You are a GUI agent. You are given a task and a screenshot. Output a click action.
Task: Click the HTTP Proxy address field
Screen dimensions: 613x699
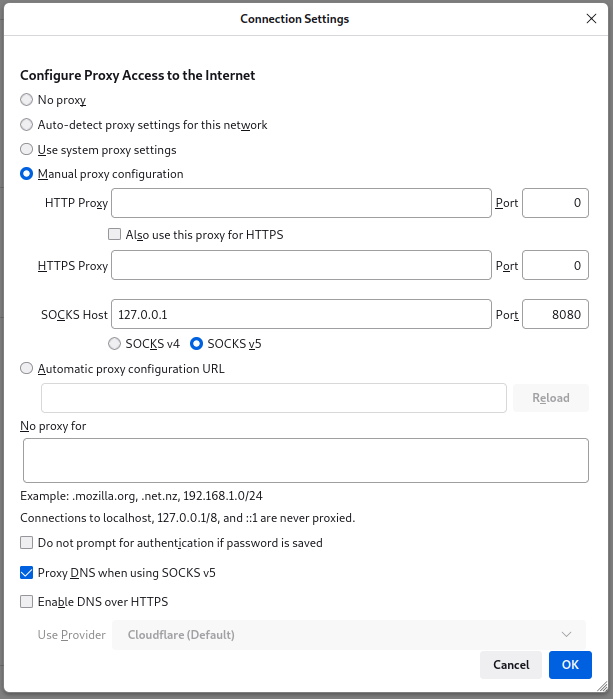pyautogui.click(x=301, y=203)
